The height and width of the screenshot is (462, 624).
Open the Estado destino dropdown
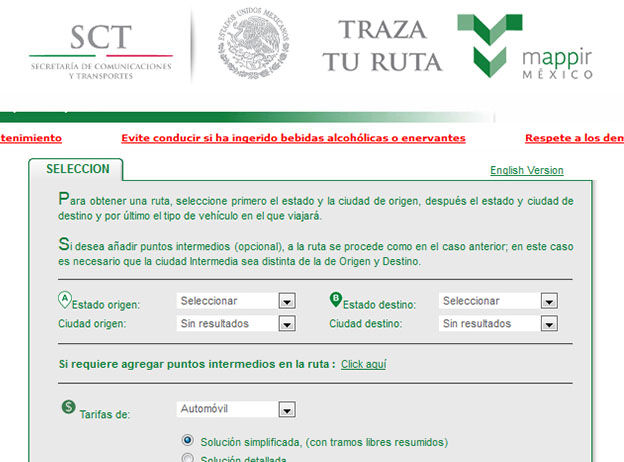[498, 301]
